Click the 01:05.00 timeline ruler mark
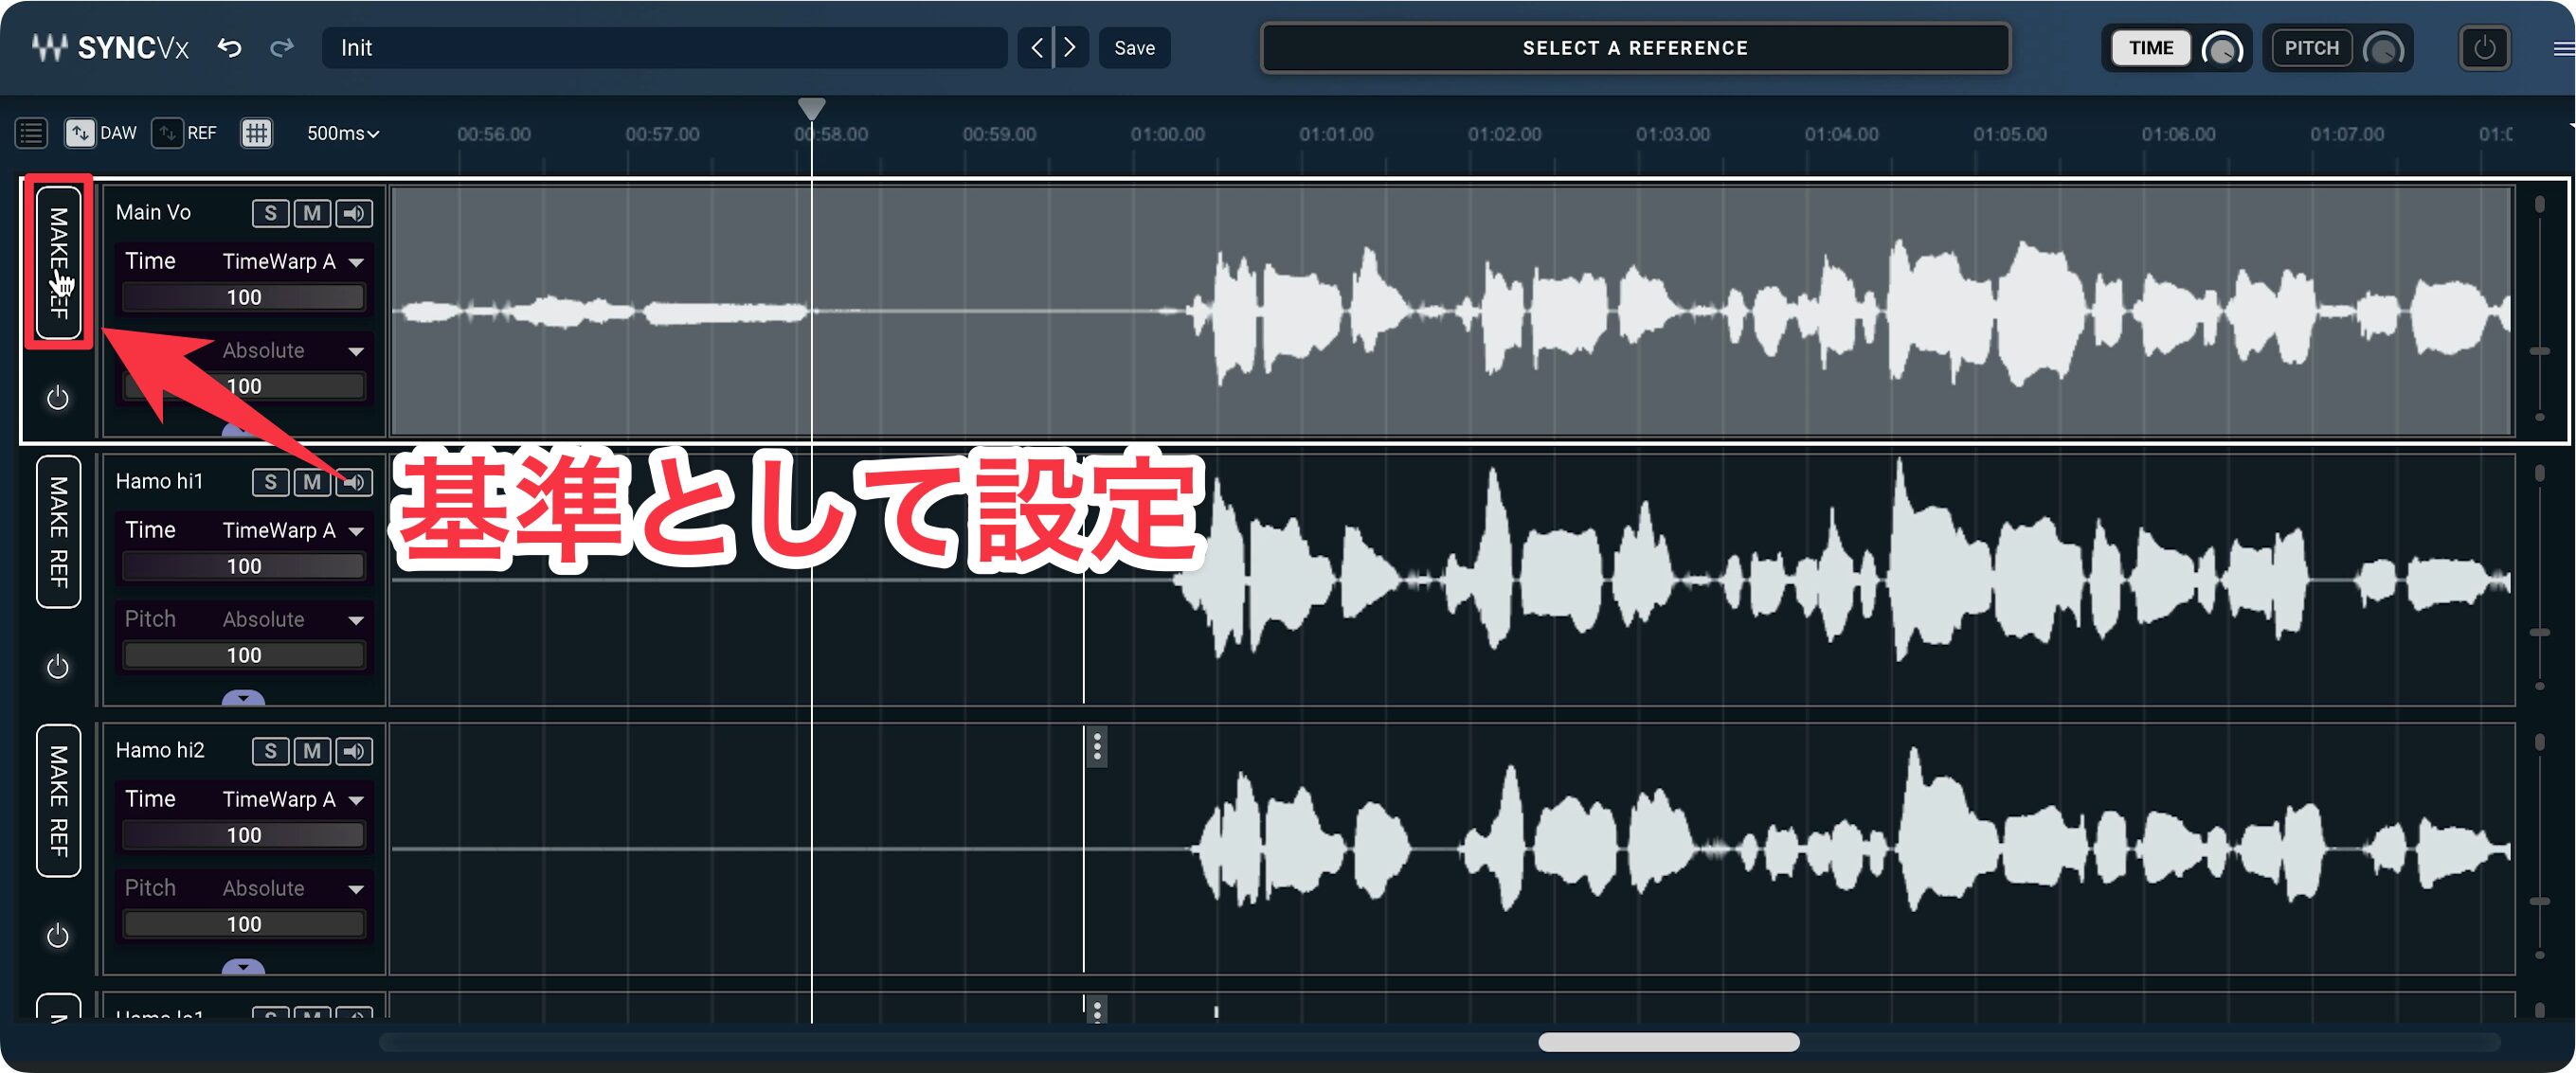This screenshot has height=1073, width=2576. pos(2010,134)
